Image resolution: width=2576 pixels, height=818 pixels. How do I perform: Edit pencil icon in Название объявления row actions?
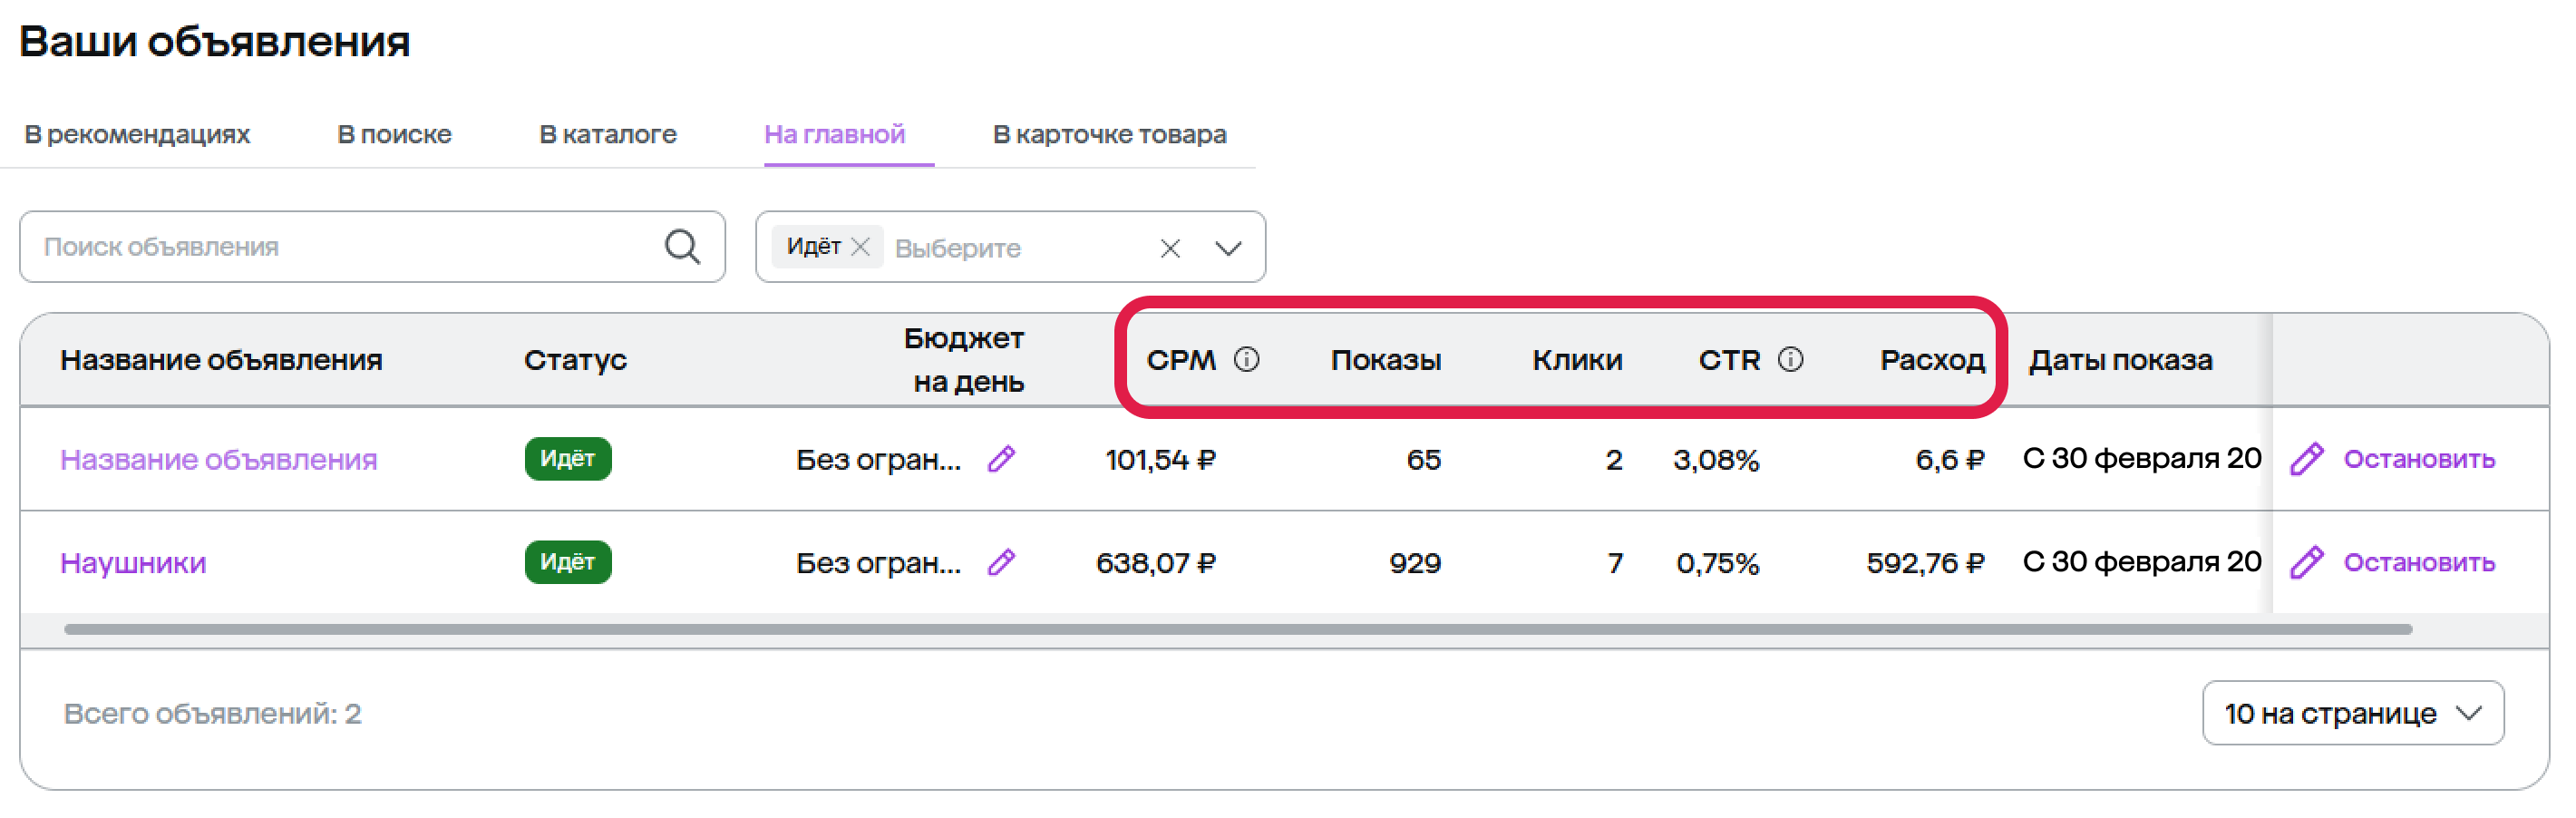2306,459
